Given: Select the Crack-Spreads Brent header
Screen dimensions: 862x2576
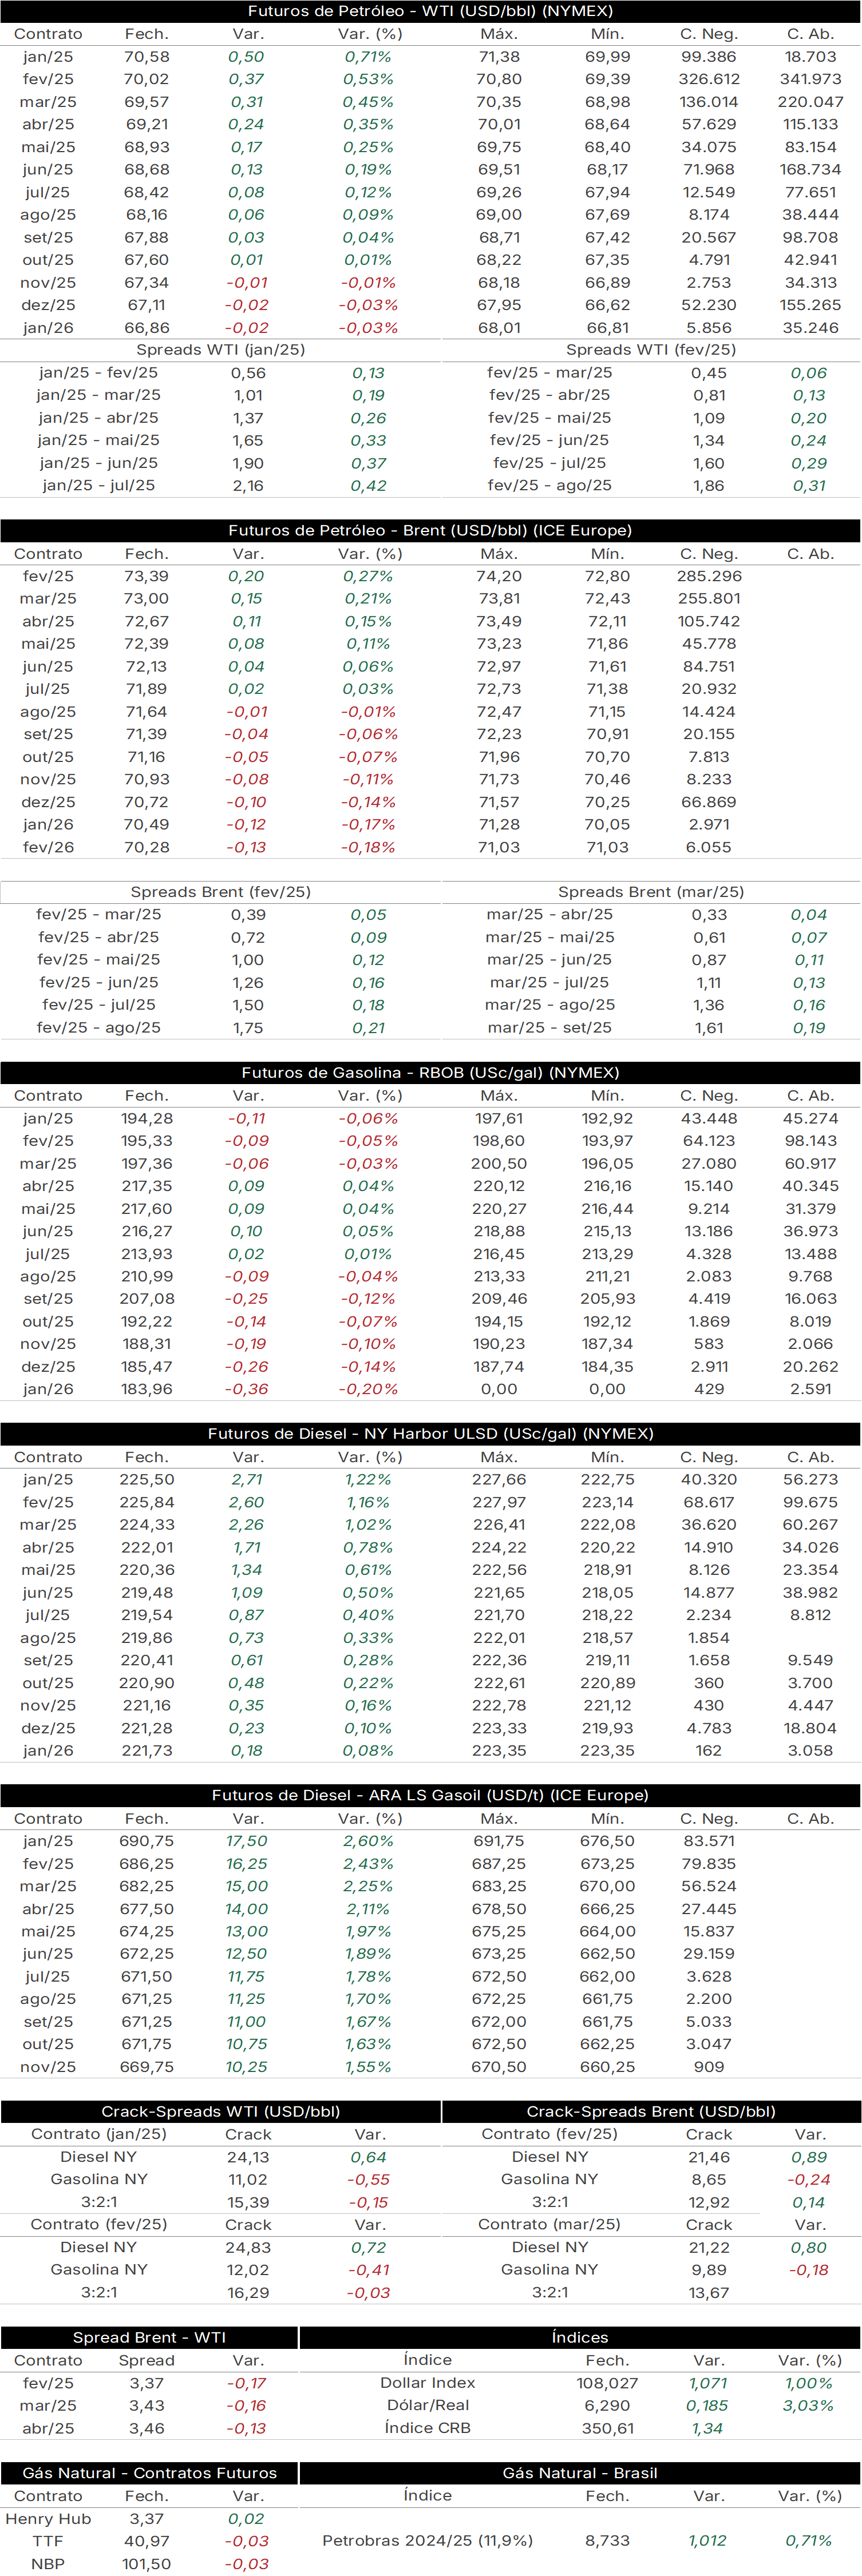Looking at the screenshot, I should click(651, 2112).
